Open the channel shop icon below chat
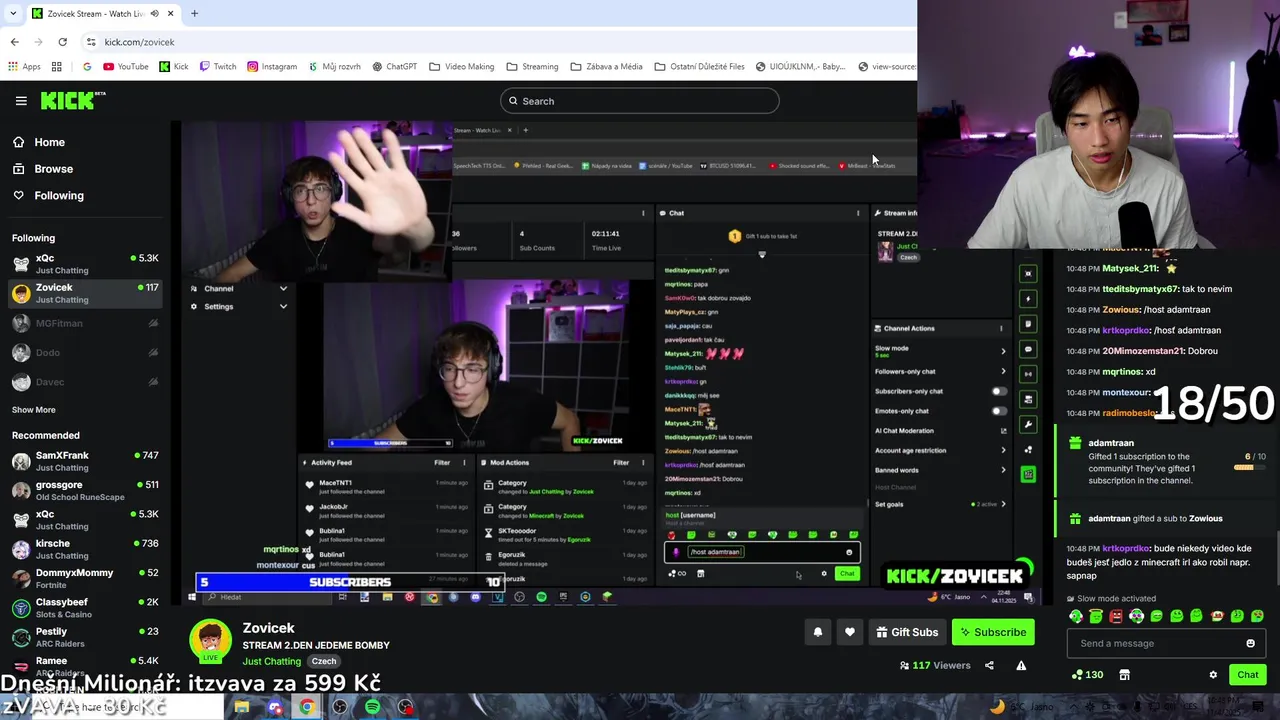 pos(1124,675)
